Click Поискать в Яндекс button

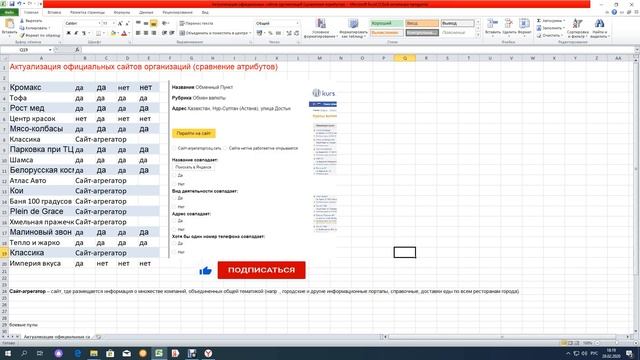pos(193,167)
